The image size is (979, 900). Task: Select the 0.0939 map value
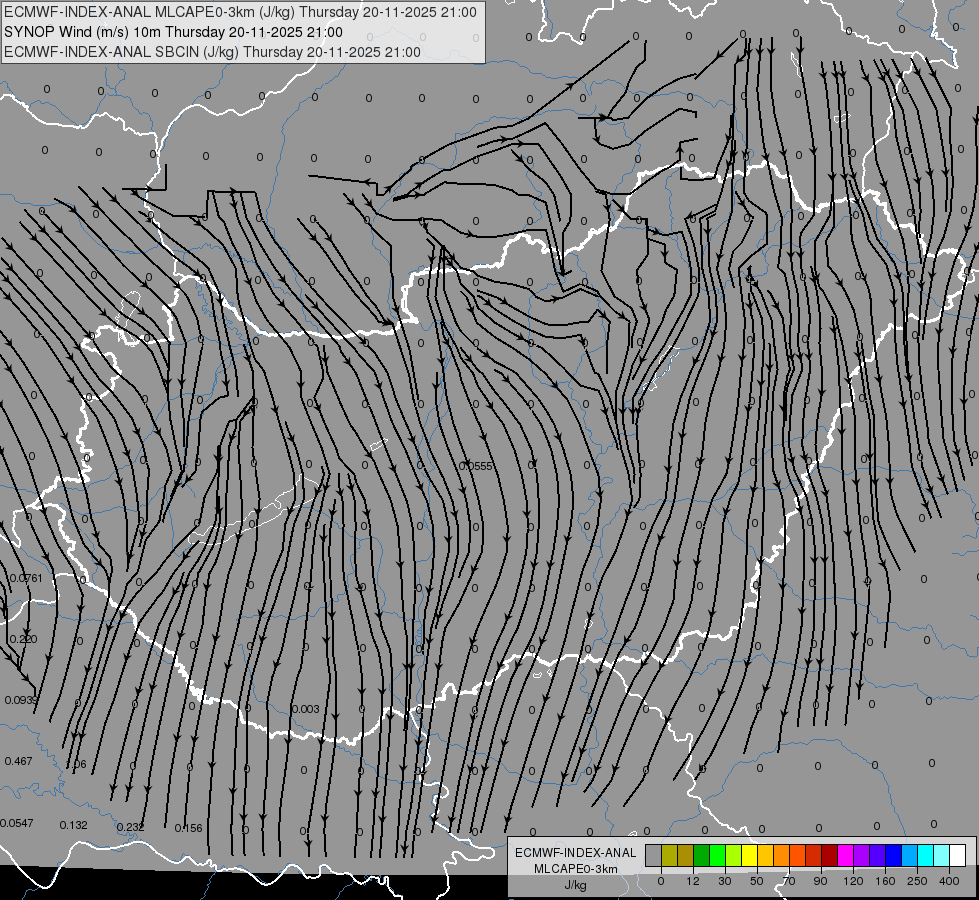21,700
